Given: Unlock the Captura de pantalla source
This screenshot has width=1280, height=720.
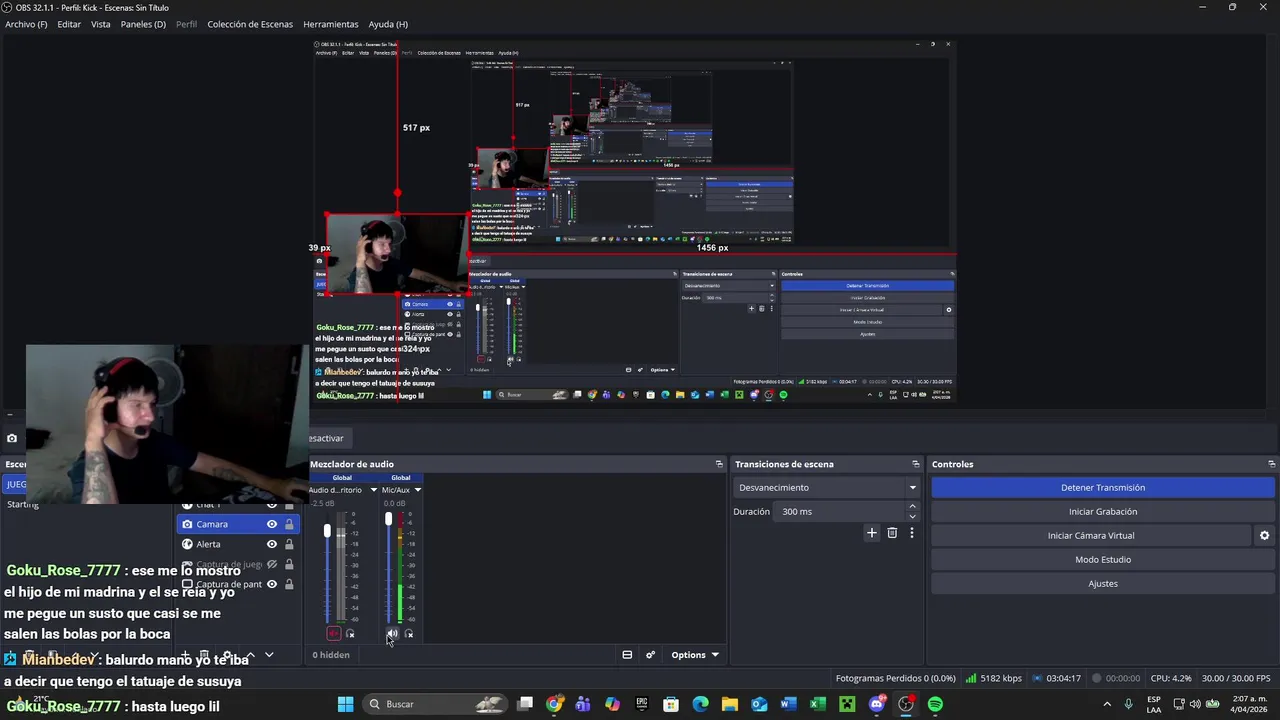Looking at the screenshot, I should tap(289, 584).
